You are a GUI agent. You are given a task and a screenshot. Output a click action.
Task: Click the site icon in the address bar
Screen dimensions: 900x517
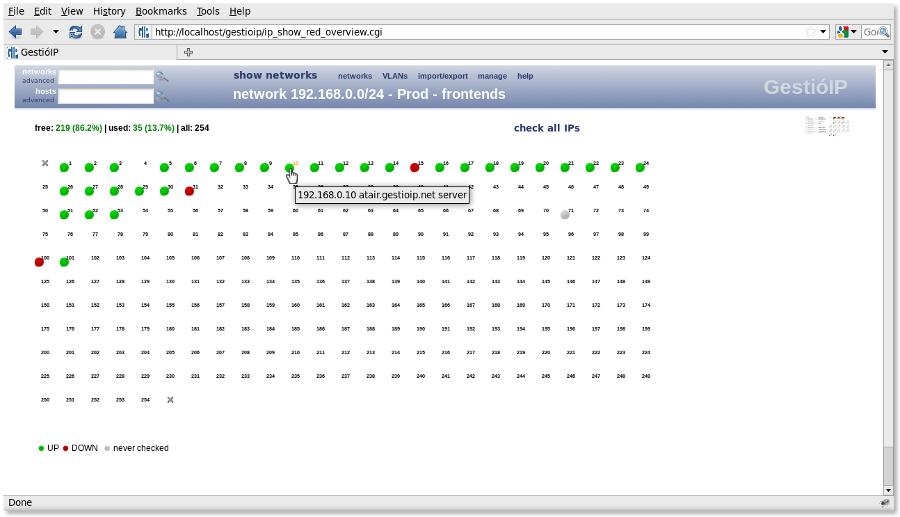coord(143,32)
